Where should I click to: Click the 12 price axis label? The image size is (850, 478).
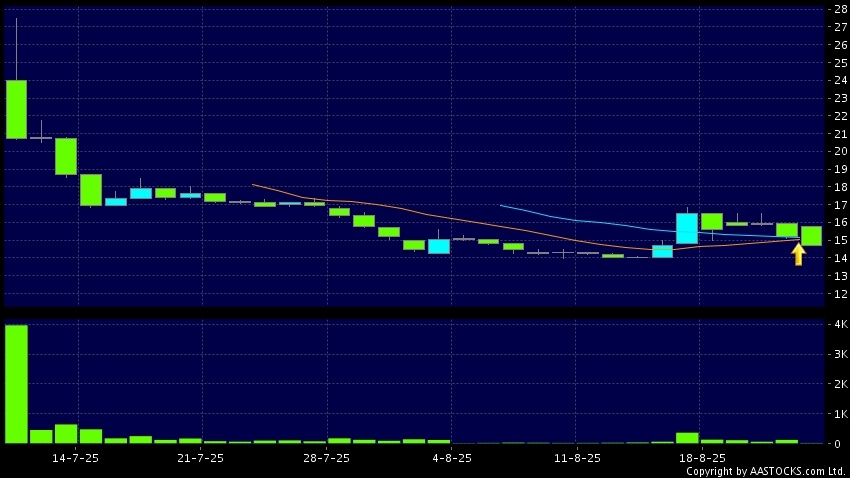pos(841,294)
